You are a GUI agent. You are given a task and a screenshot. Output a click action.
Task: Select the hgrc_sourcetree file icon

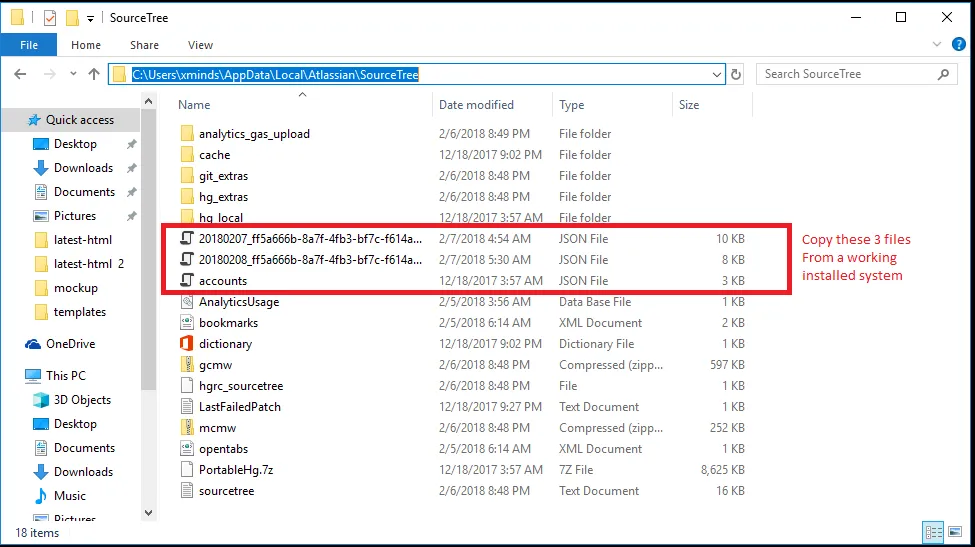coord(187,385)
